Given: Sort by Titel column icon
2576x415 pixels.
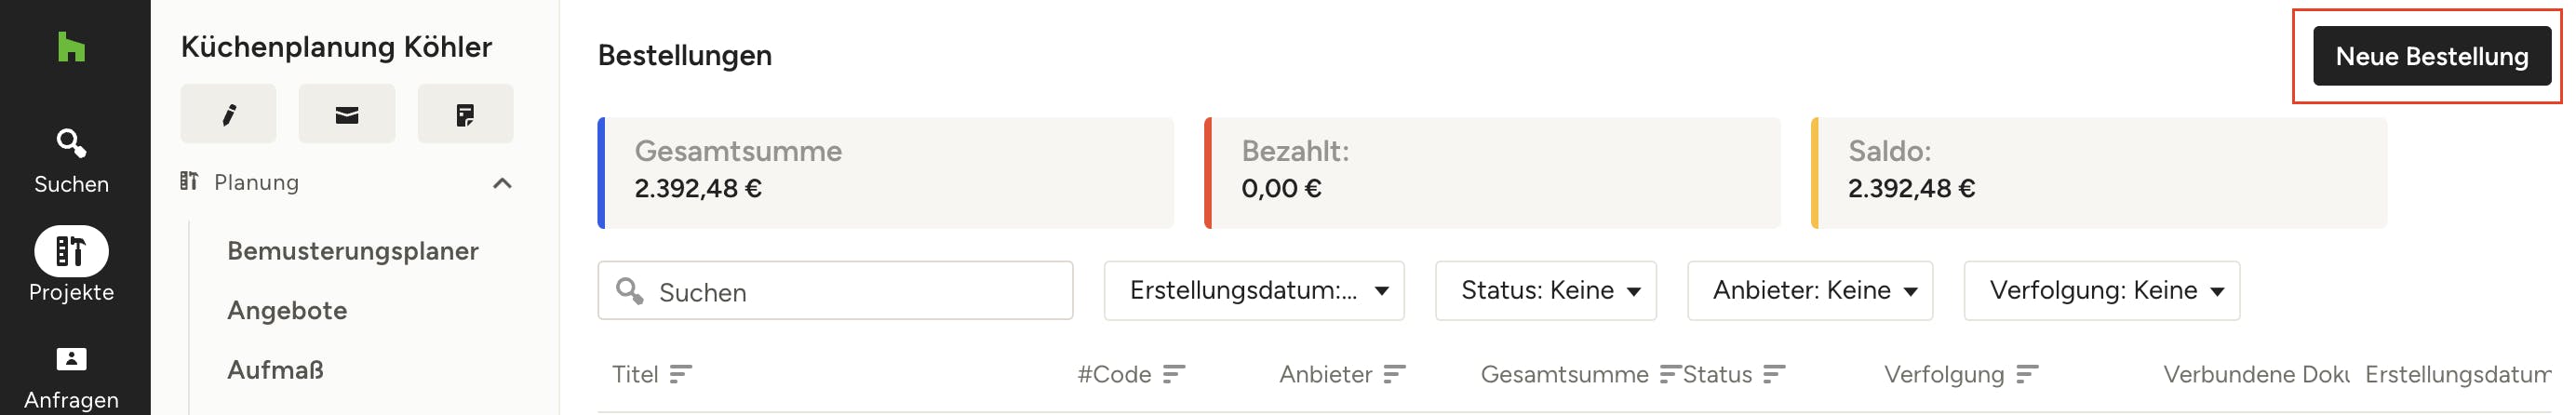Looking at the screenshot, I should point(680,374).
